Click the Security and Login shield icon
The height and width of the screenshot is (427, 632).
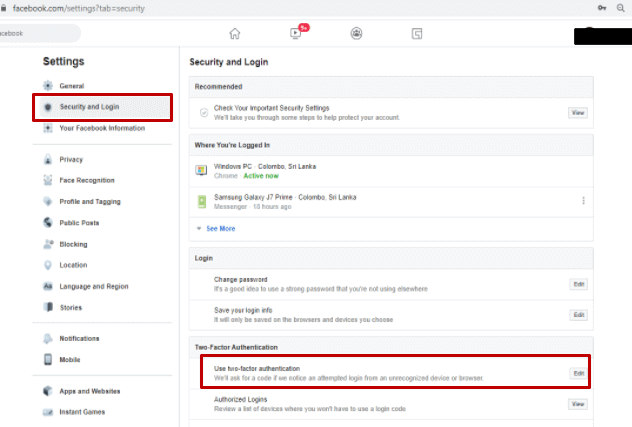point(48,107)
